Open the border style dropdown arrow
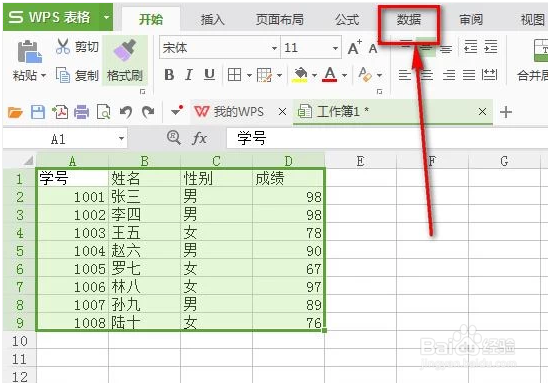 point(249,75)
